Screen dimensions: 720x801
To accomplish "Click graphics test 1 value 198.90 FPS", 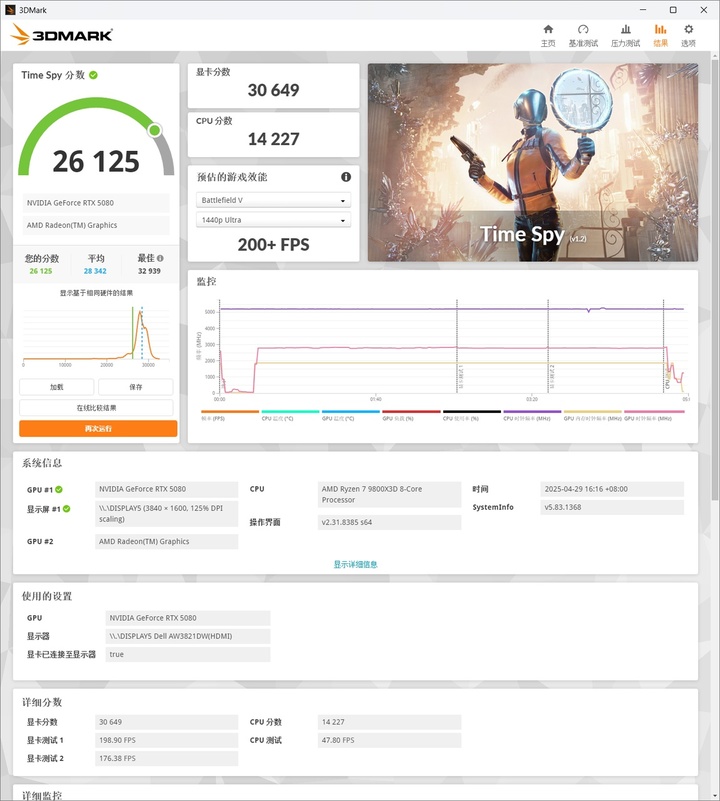I will 167,740.
